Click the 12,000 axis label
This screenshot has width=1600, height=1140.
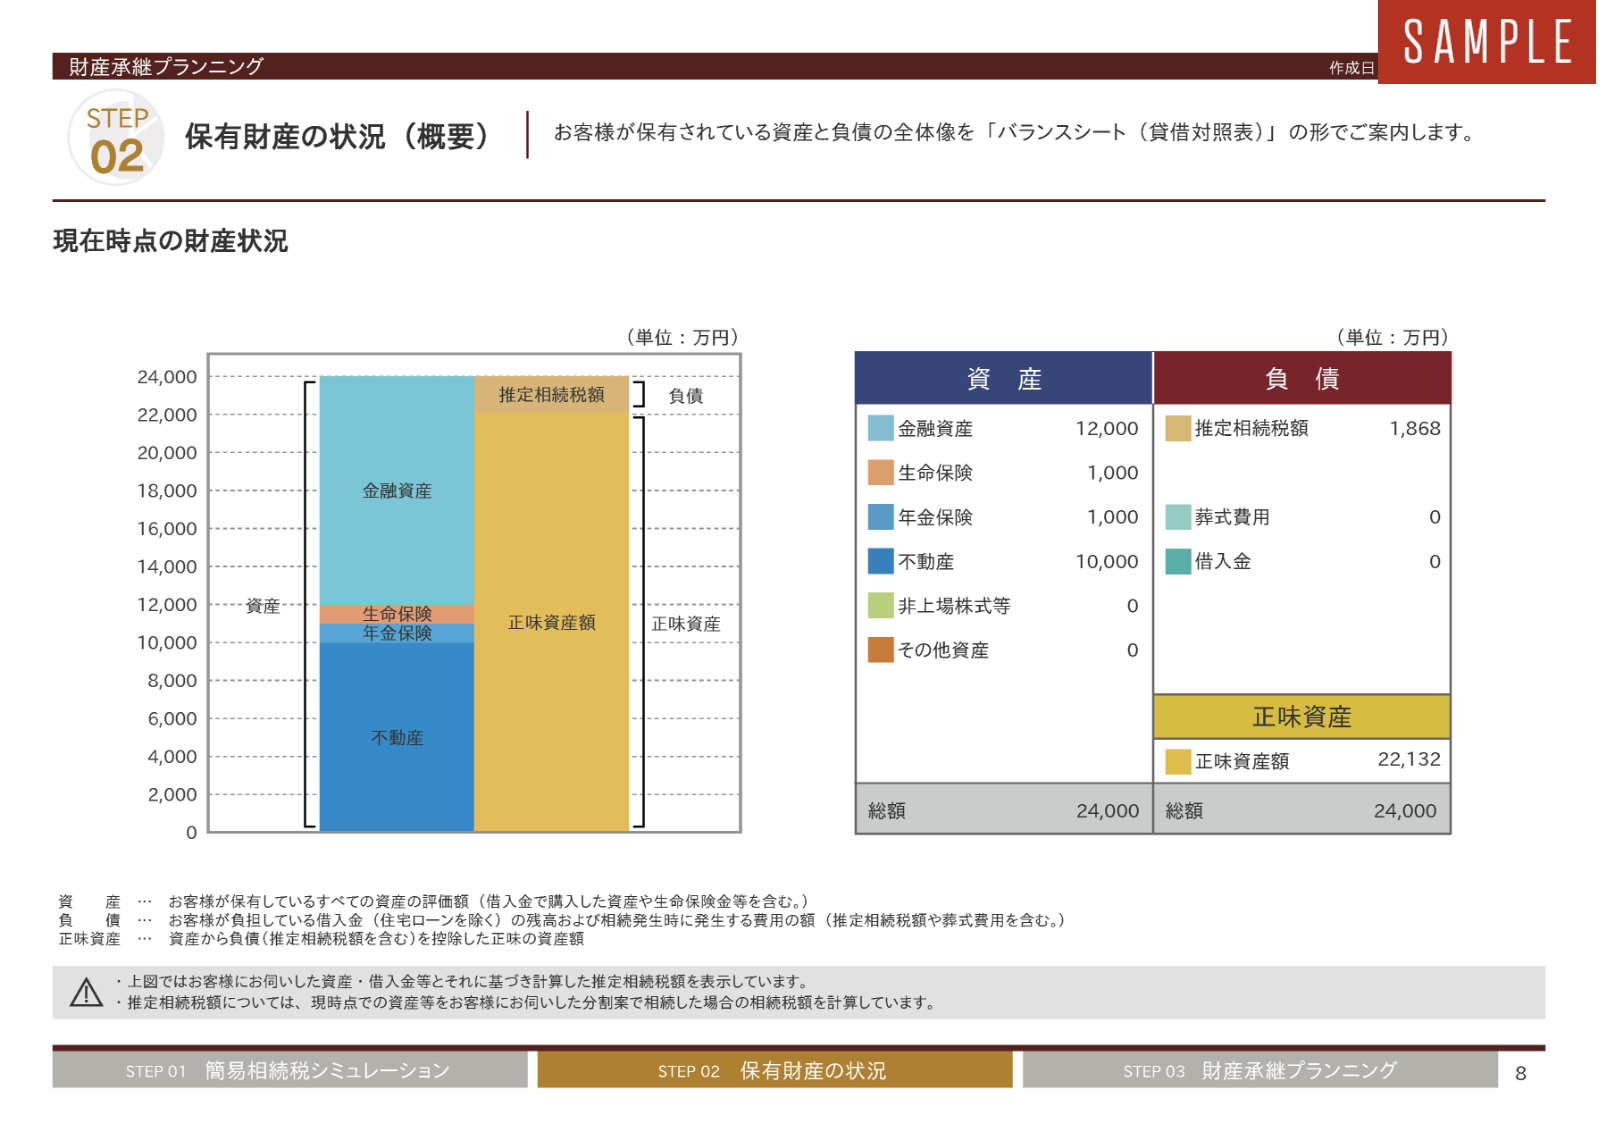click(x=167, y=605)
